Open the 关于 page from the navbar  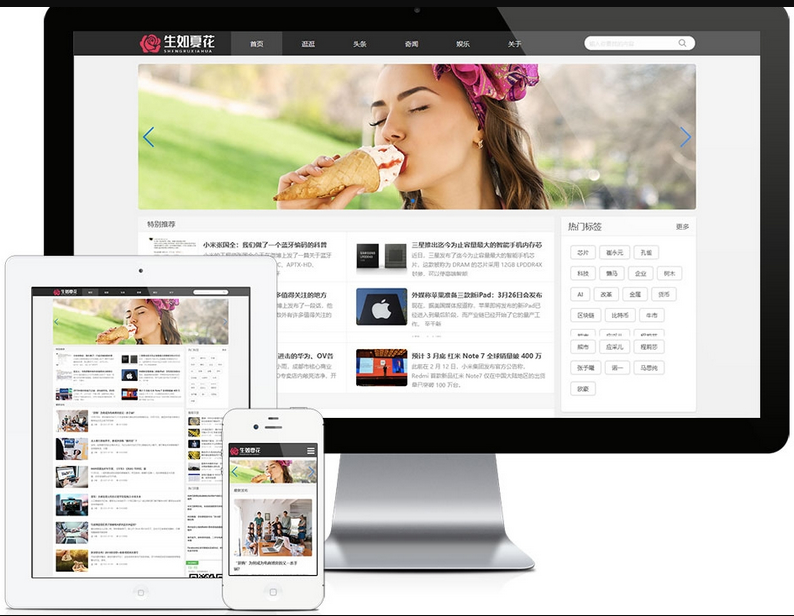coord(514,44)
